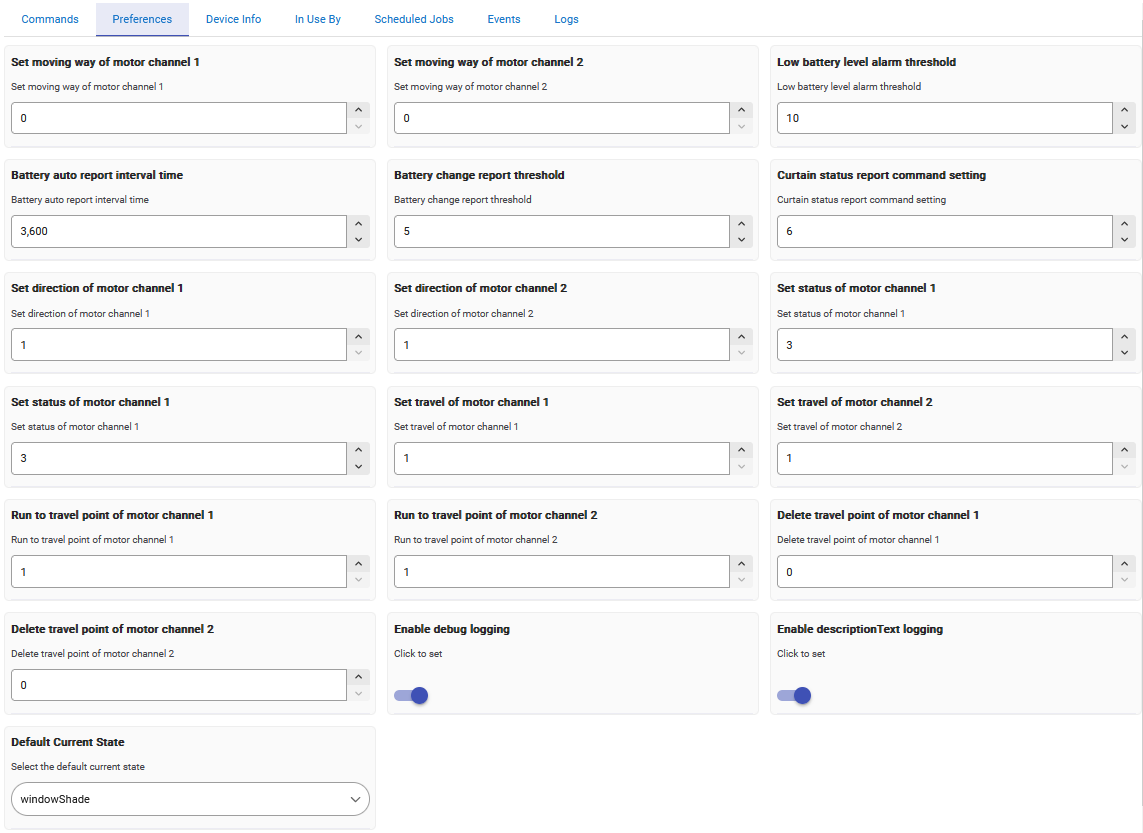Viewport: 1143px width, 833px height.
Task: Decrease Battery auto report interval time
Action: point(358,240)
